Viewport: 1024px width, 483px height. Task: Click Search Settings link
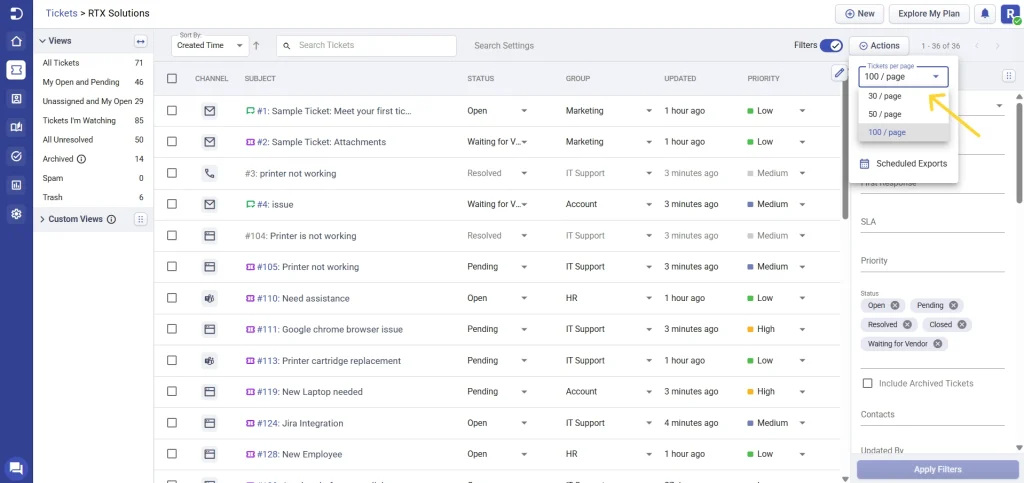click(x=504, y=46)
